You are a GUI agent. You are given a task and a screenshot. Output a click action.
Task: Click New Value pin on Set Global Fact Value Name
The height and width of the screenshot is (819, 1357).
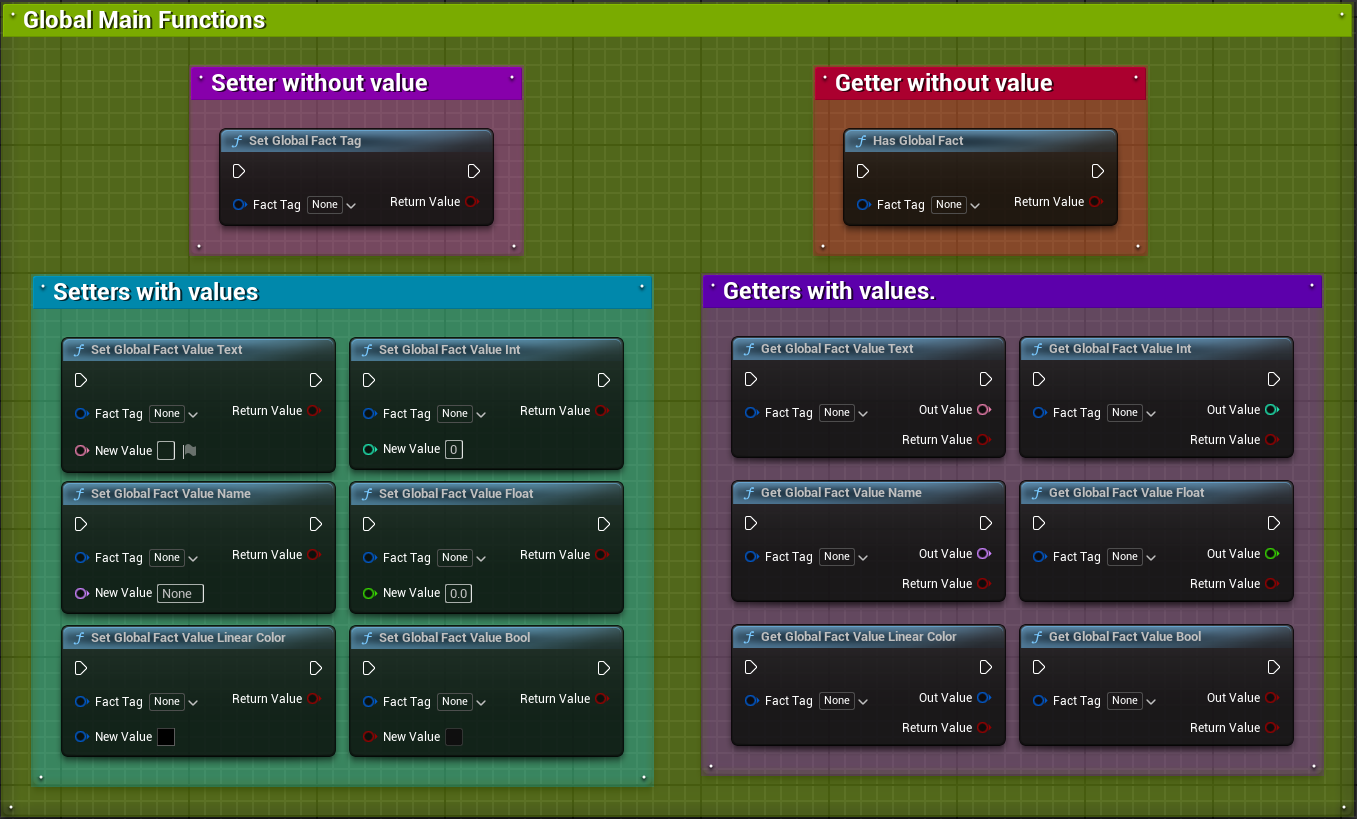(x=81, y=594)
